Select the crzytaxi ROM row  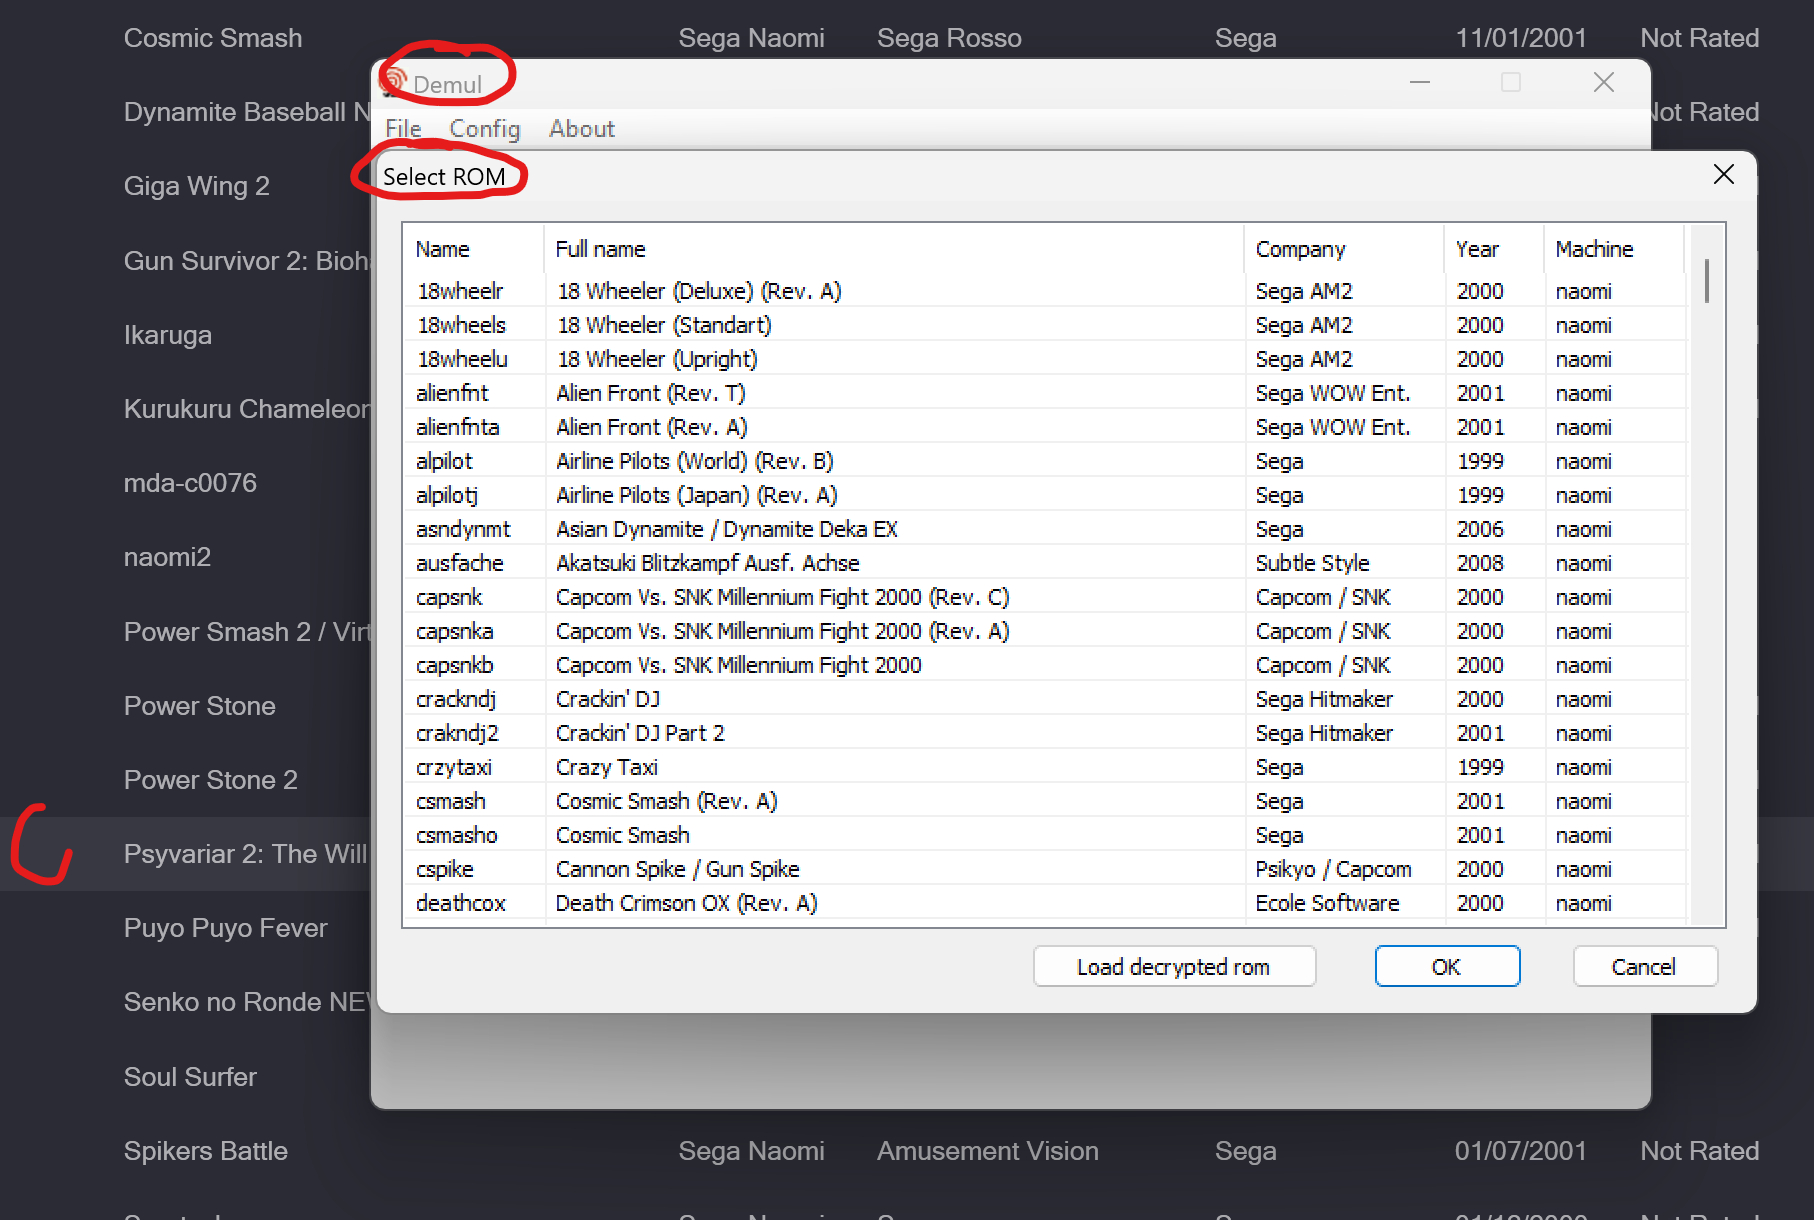1045,767
